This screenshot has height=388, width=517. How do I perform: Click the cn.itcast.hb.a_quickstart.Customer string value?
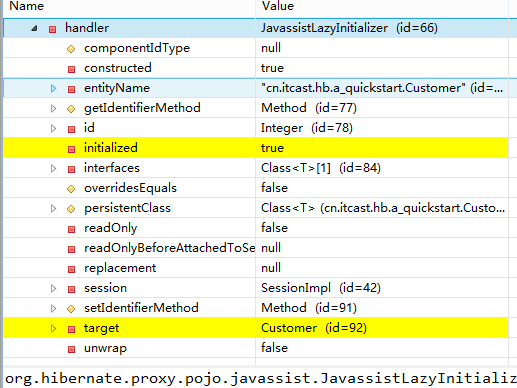pos(382,88)
